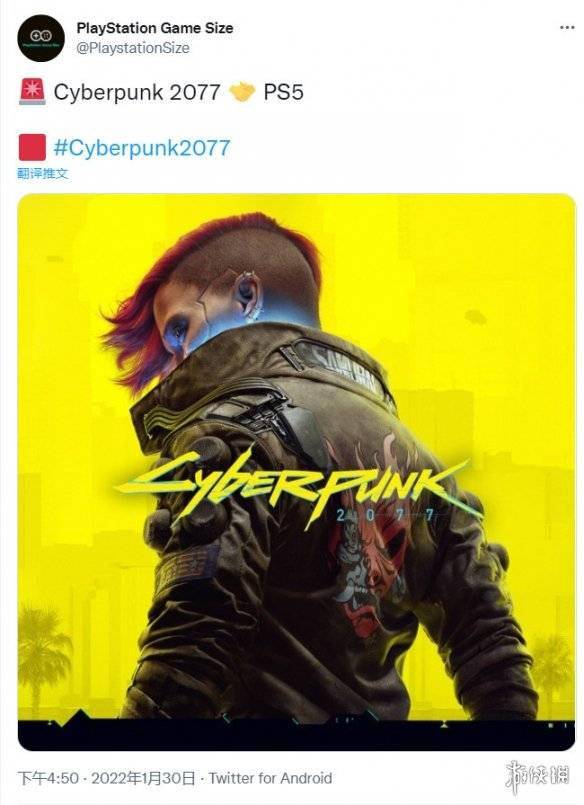
Task: Click the handshake emoji before PS5
Action: (x=242, y=92)
